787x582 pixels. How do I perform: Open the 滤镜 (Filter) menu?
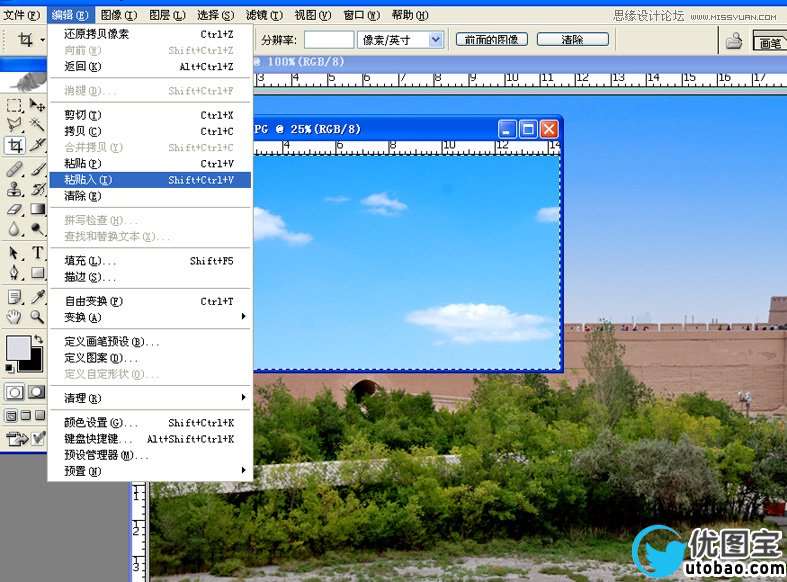pos(264,15)
